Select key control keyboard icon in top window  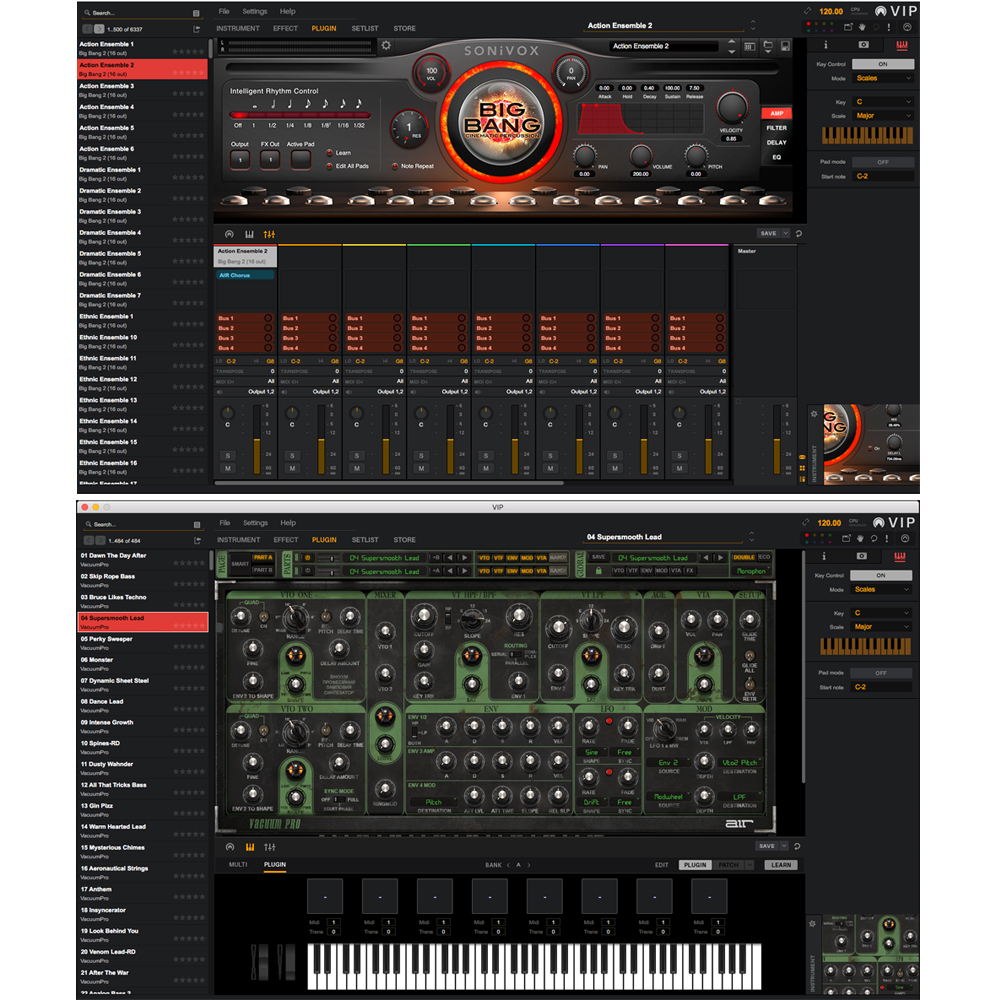coord(902,45)
